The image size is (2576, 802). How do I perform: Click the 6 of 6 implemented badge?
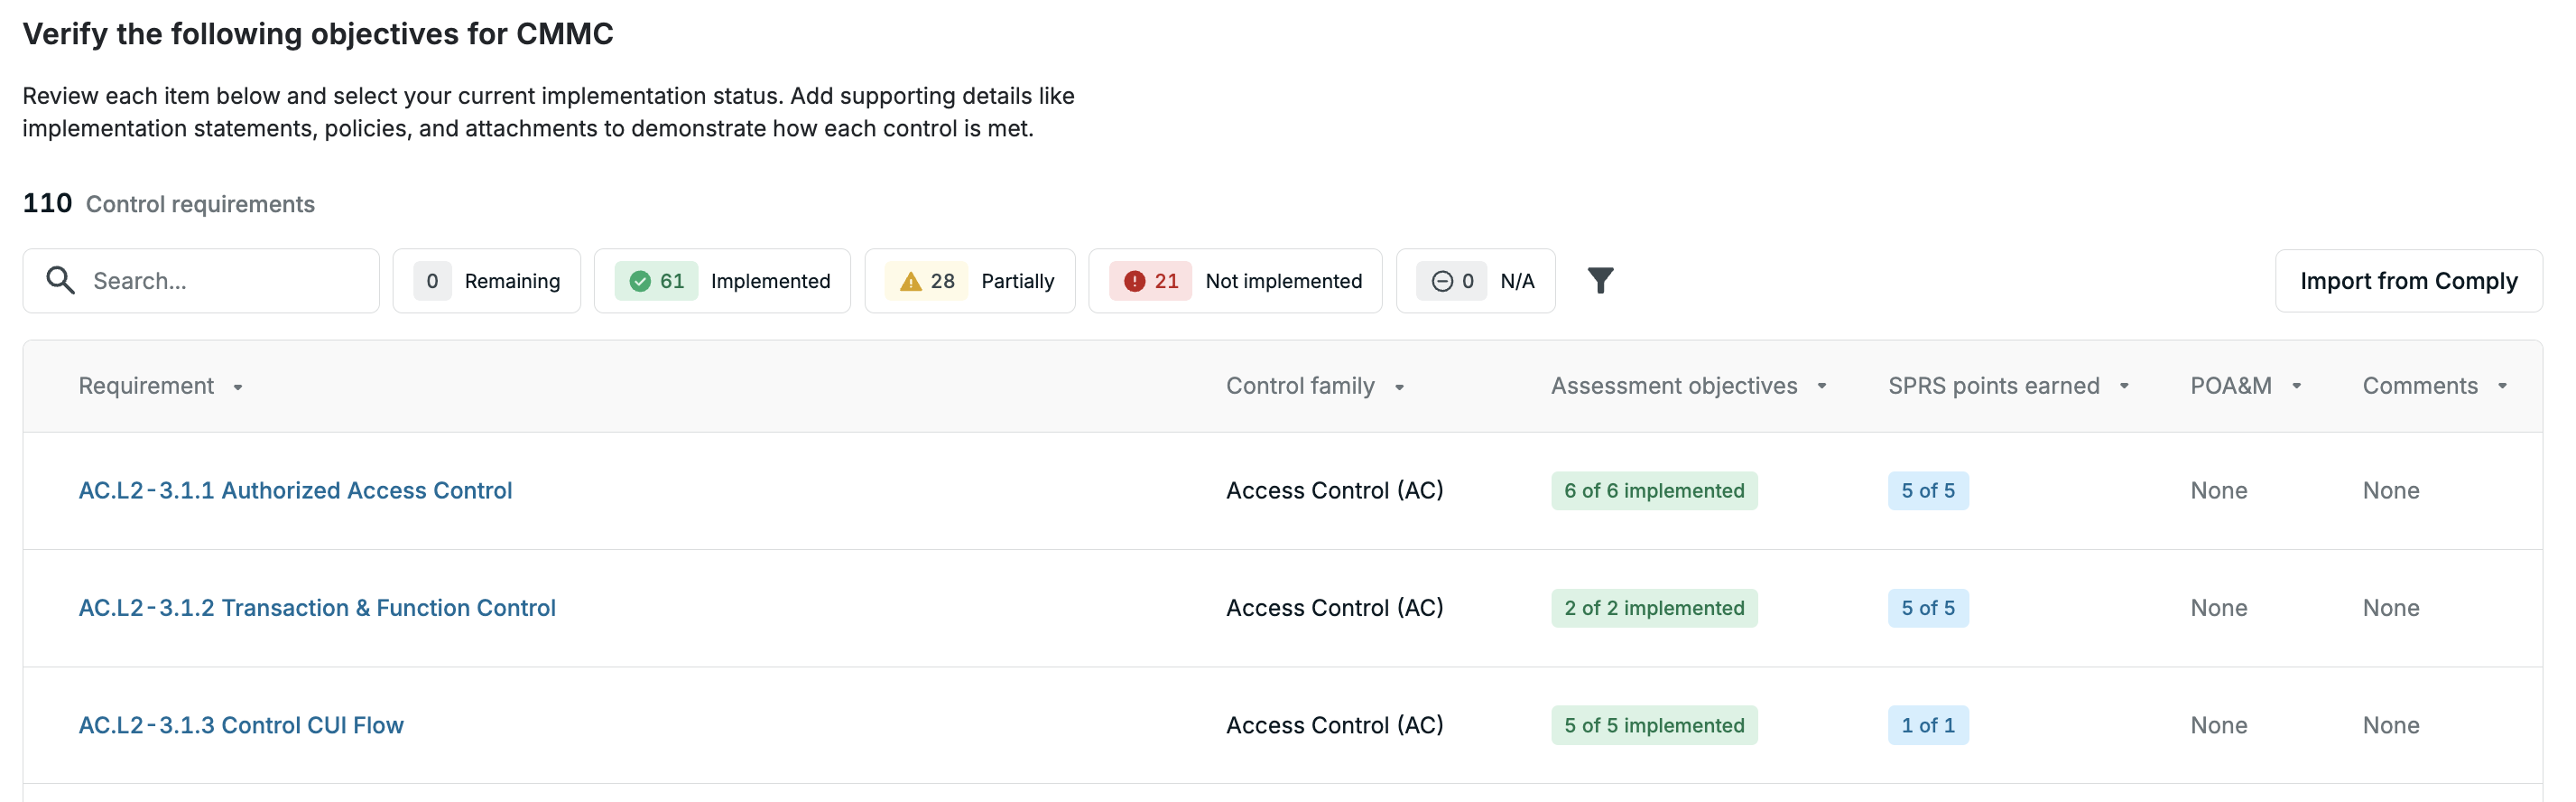(1654, 491)
